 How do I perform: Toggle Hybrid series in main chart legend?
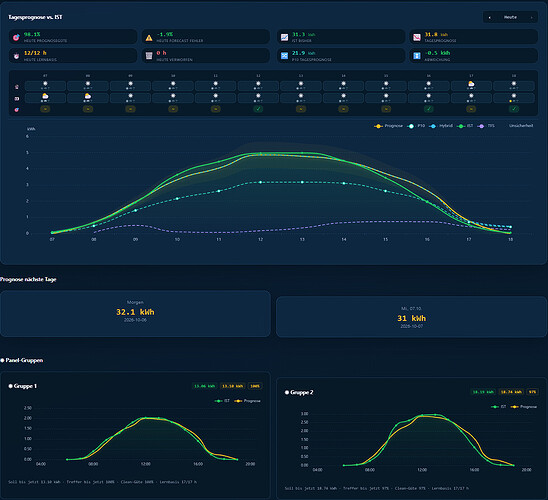[441, 126]
